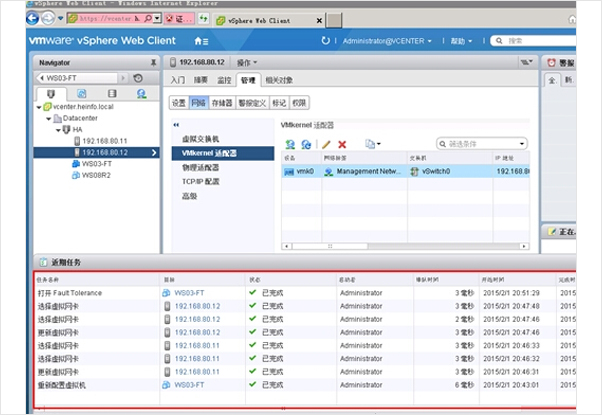Click the refresh network icon in VMkernel toolbar
The image size is (602, 415).
point(306,144)
